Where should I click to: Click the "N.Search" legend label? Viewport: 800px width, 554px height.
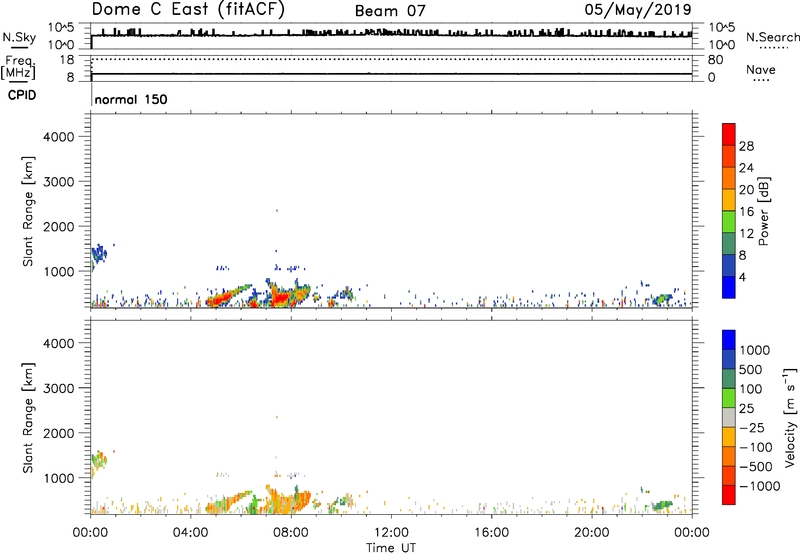pyautogui.click(x=772, y=37)
